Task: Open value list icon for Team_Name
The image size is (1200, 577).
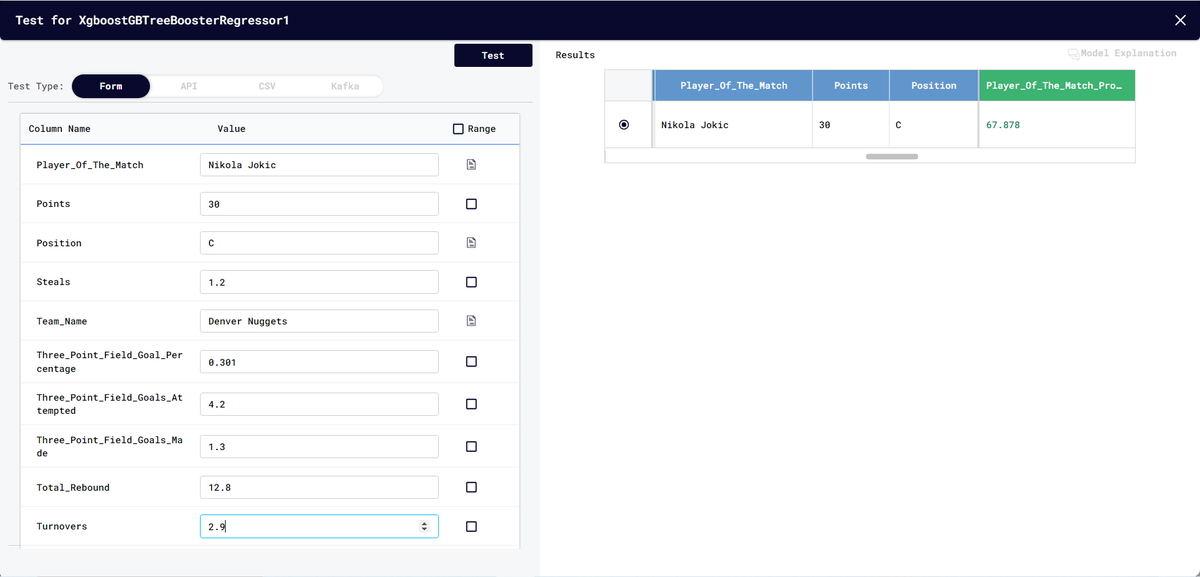Action: tap(471, 321)
